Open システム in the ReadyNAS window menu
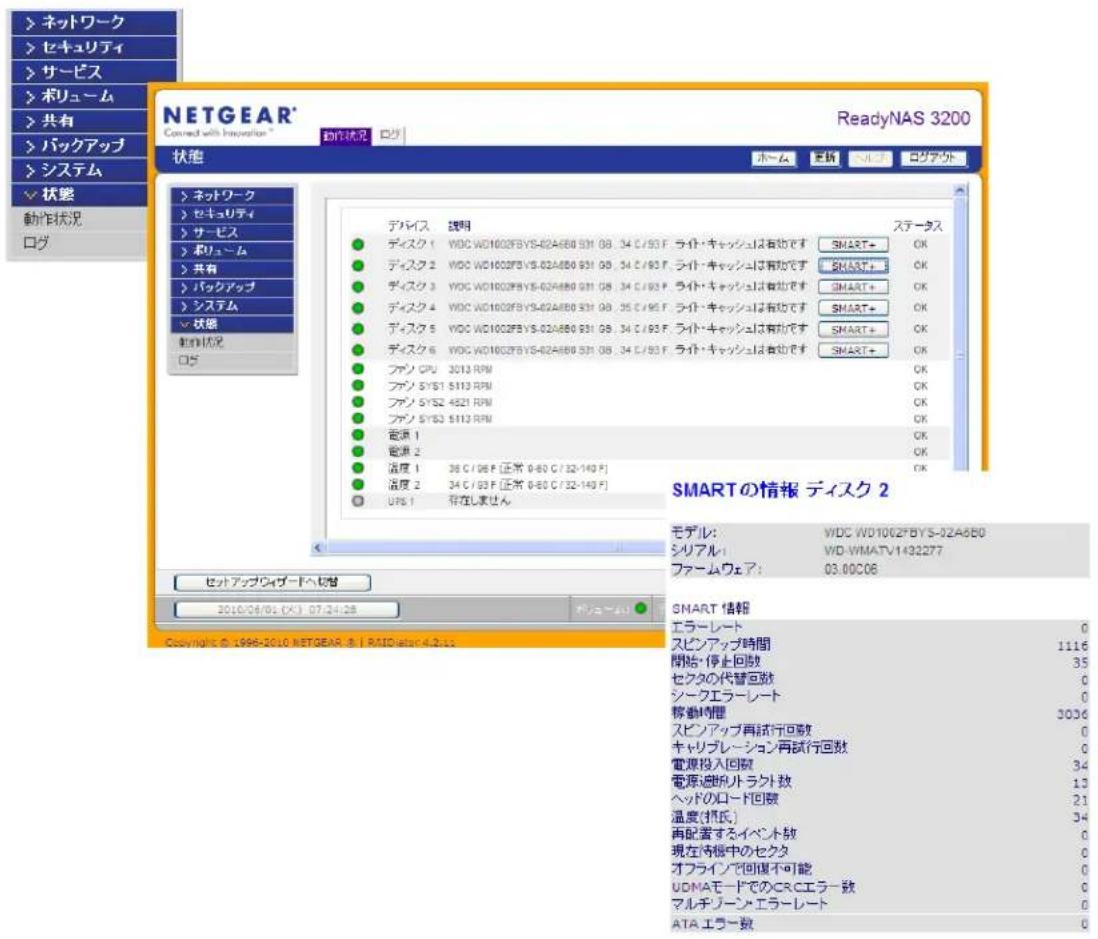The height and width of the screenshot is (939, 1098). pos(232,306)
